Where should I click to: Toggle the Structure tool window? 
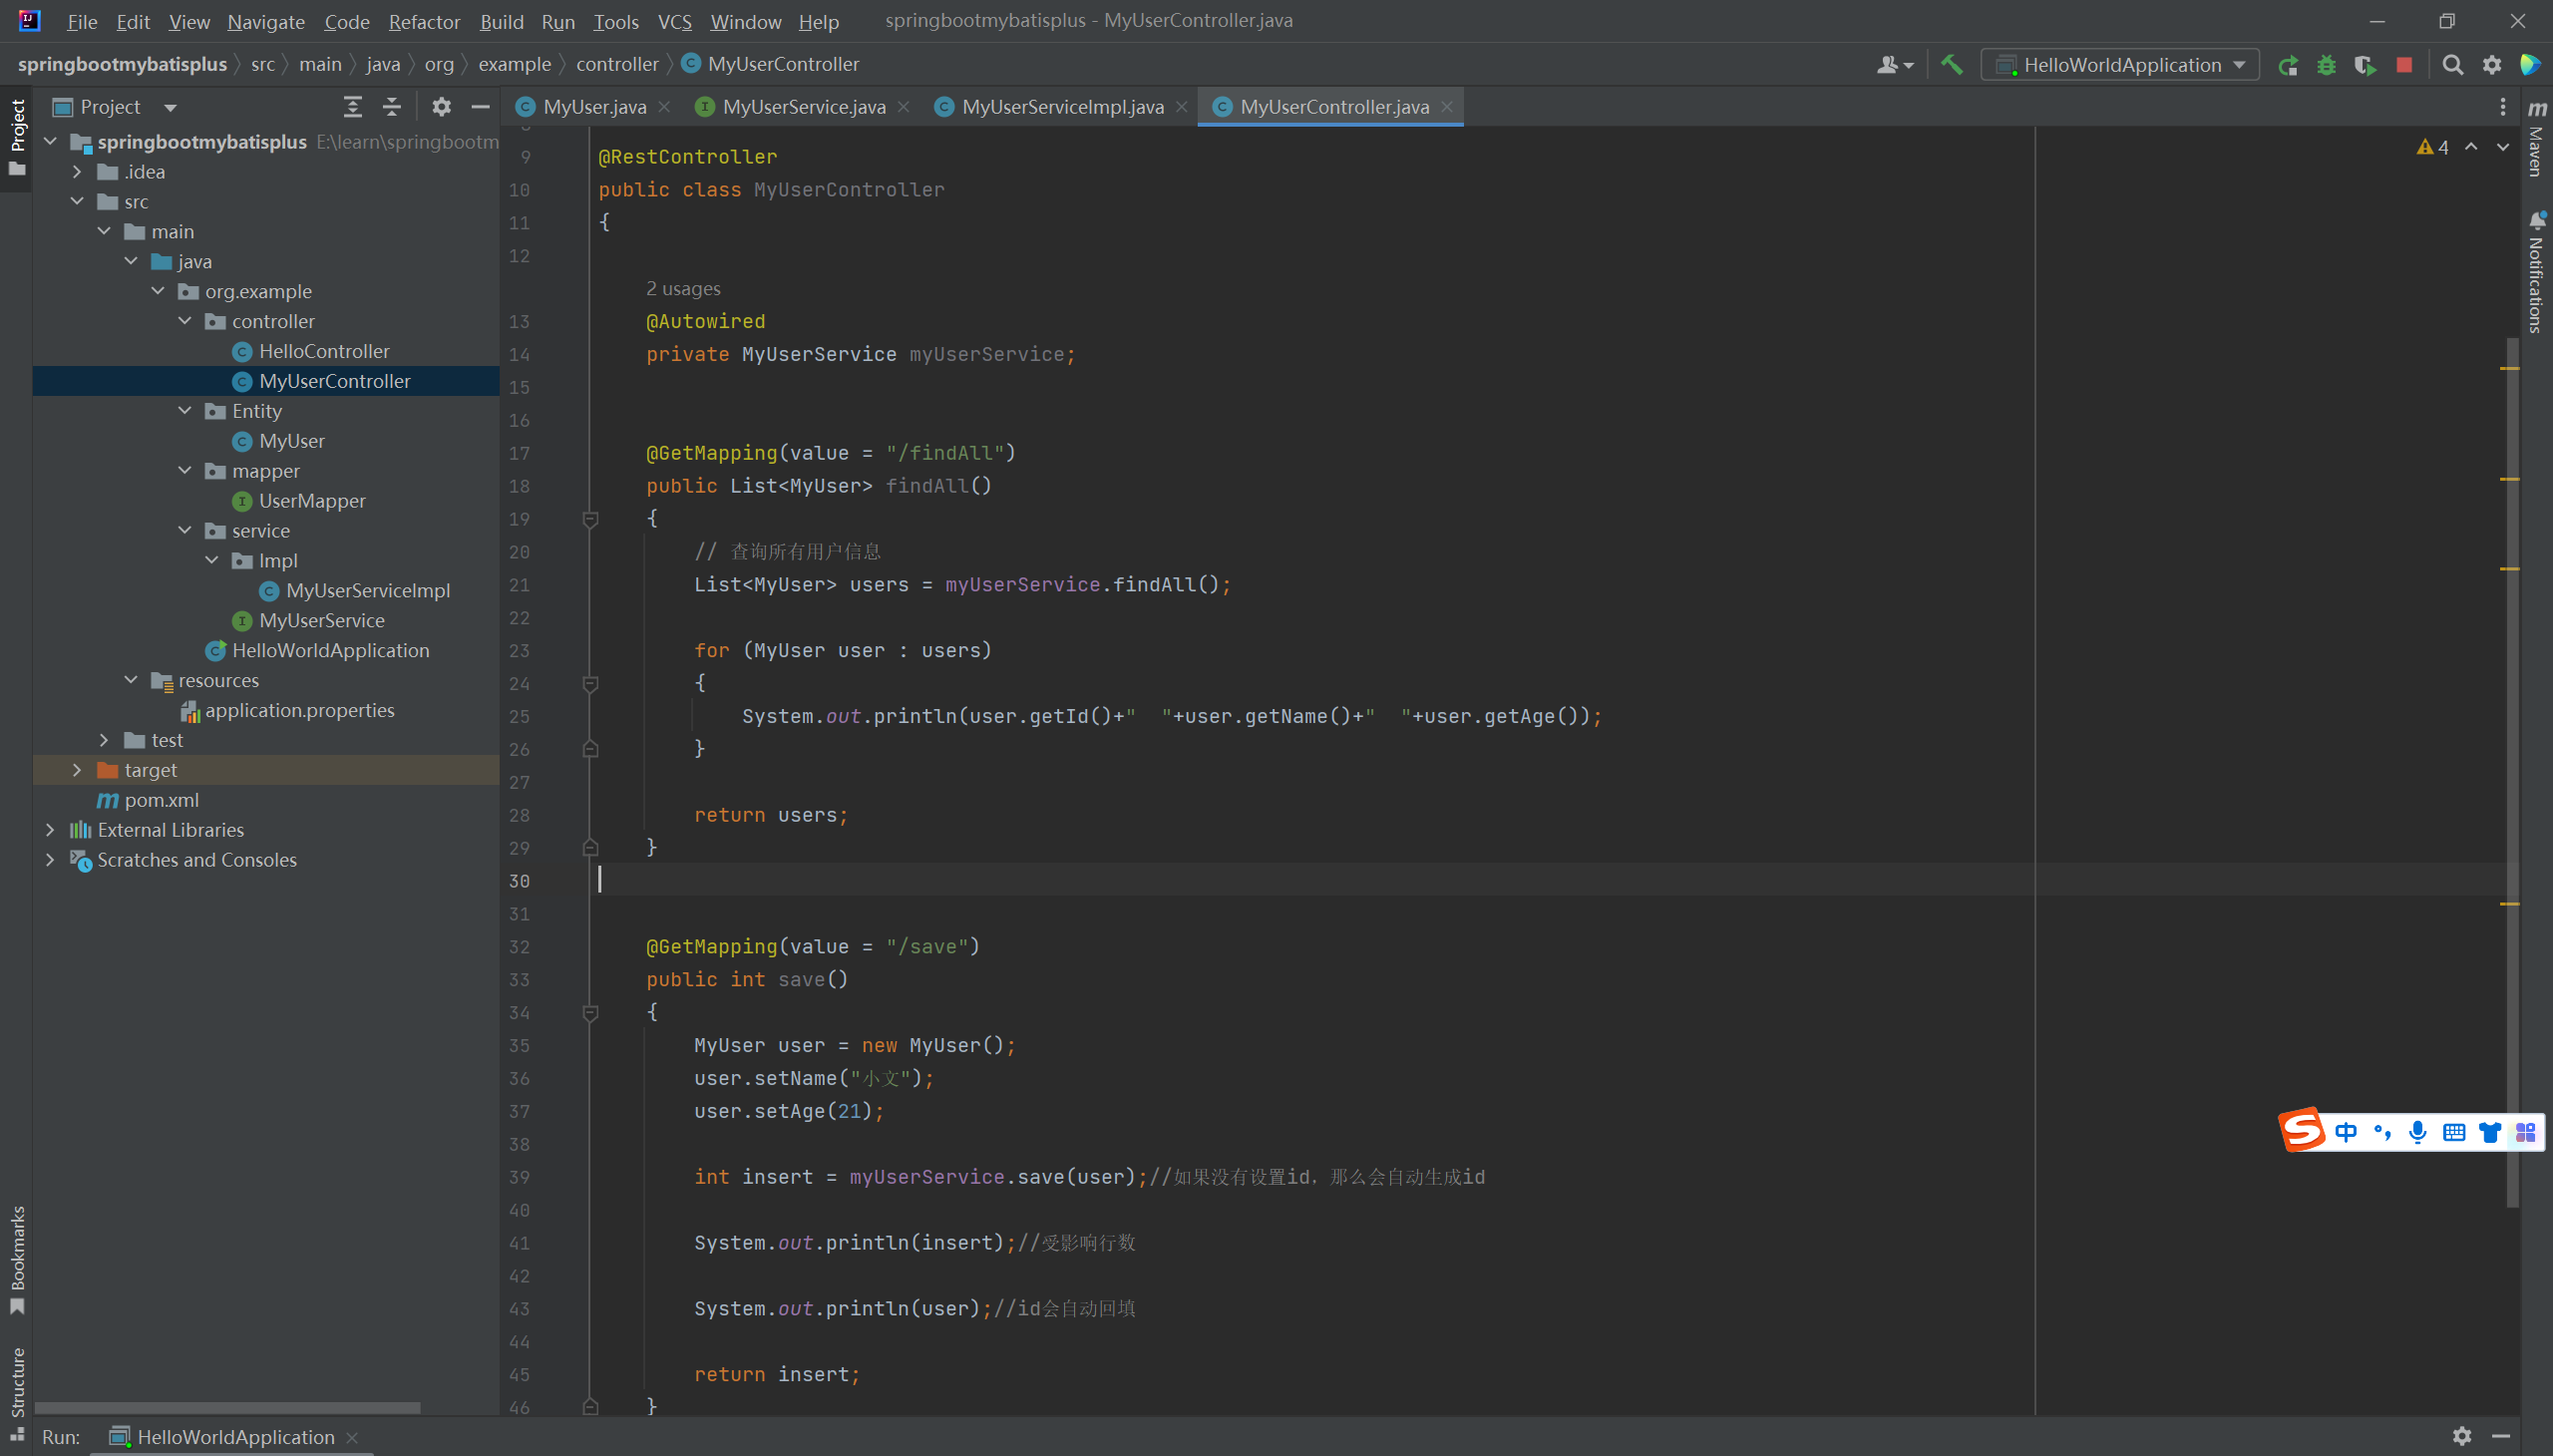pyautogui.click(x=17, y=1390)
